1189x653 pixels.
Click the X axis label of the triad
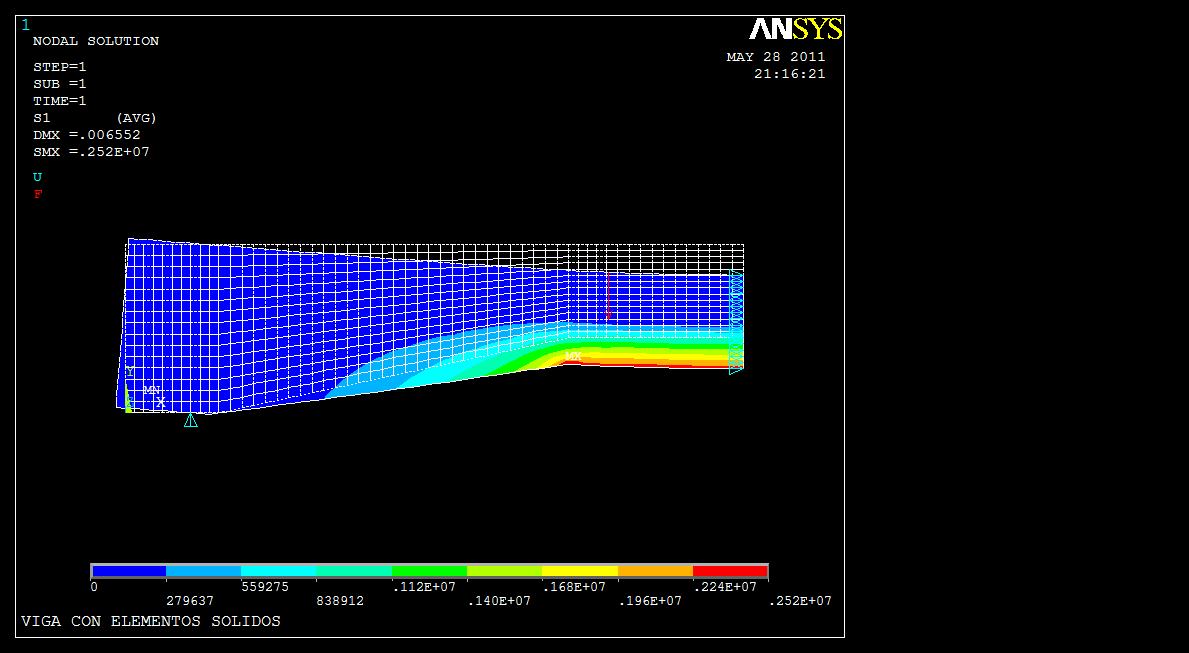click(160, 402)
